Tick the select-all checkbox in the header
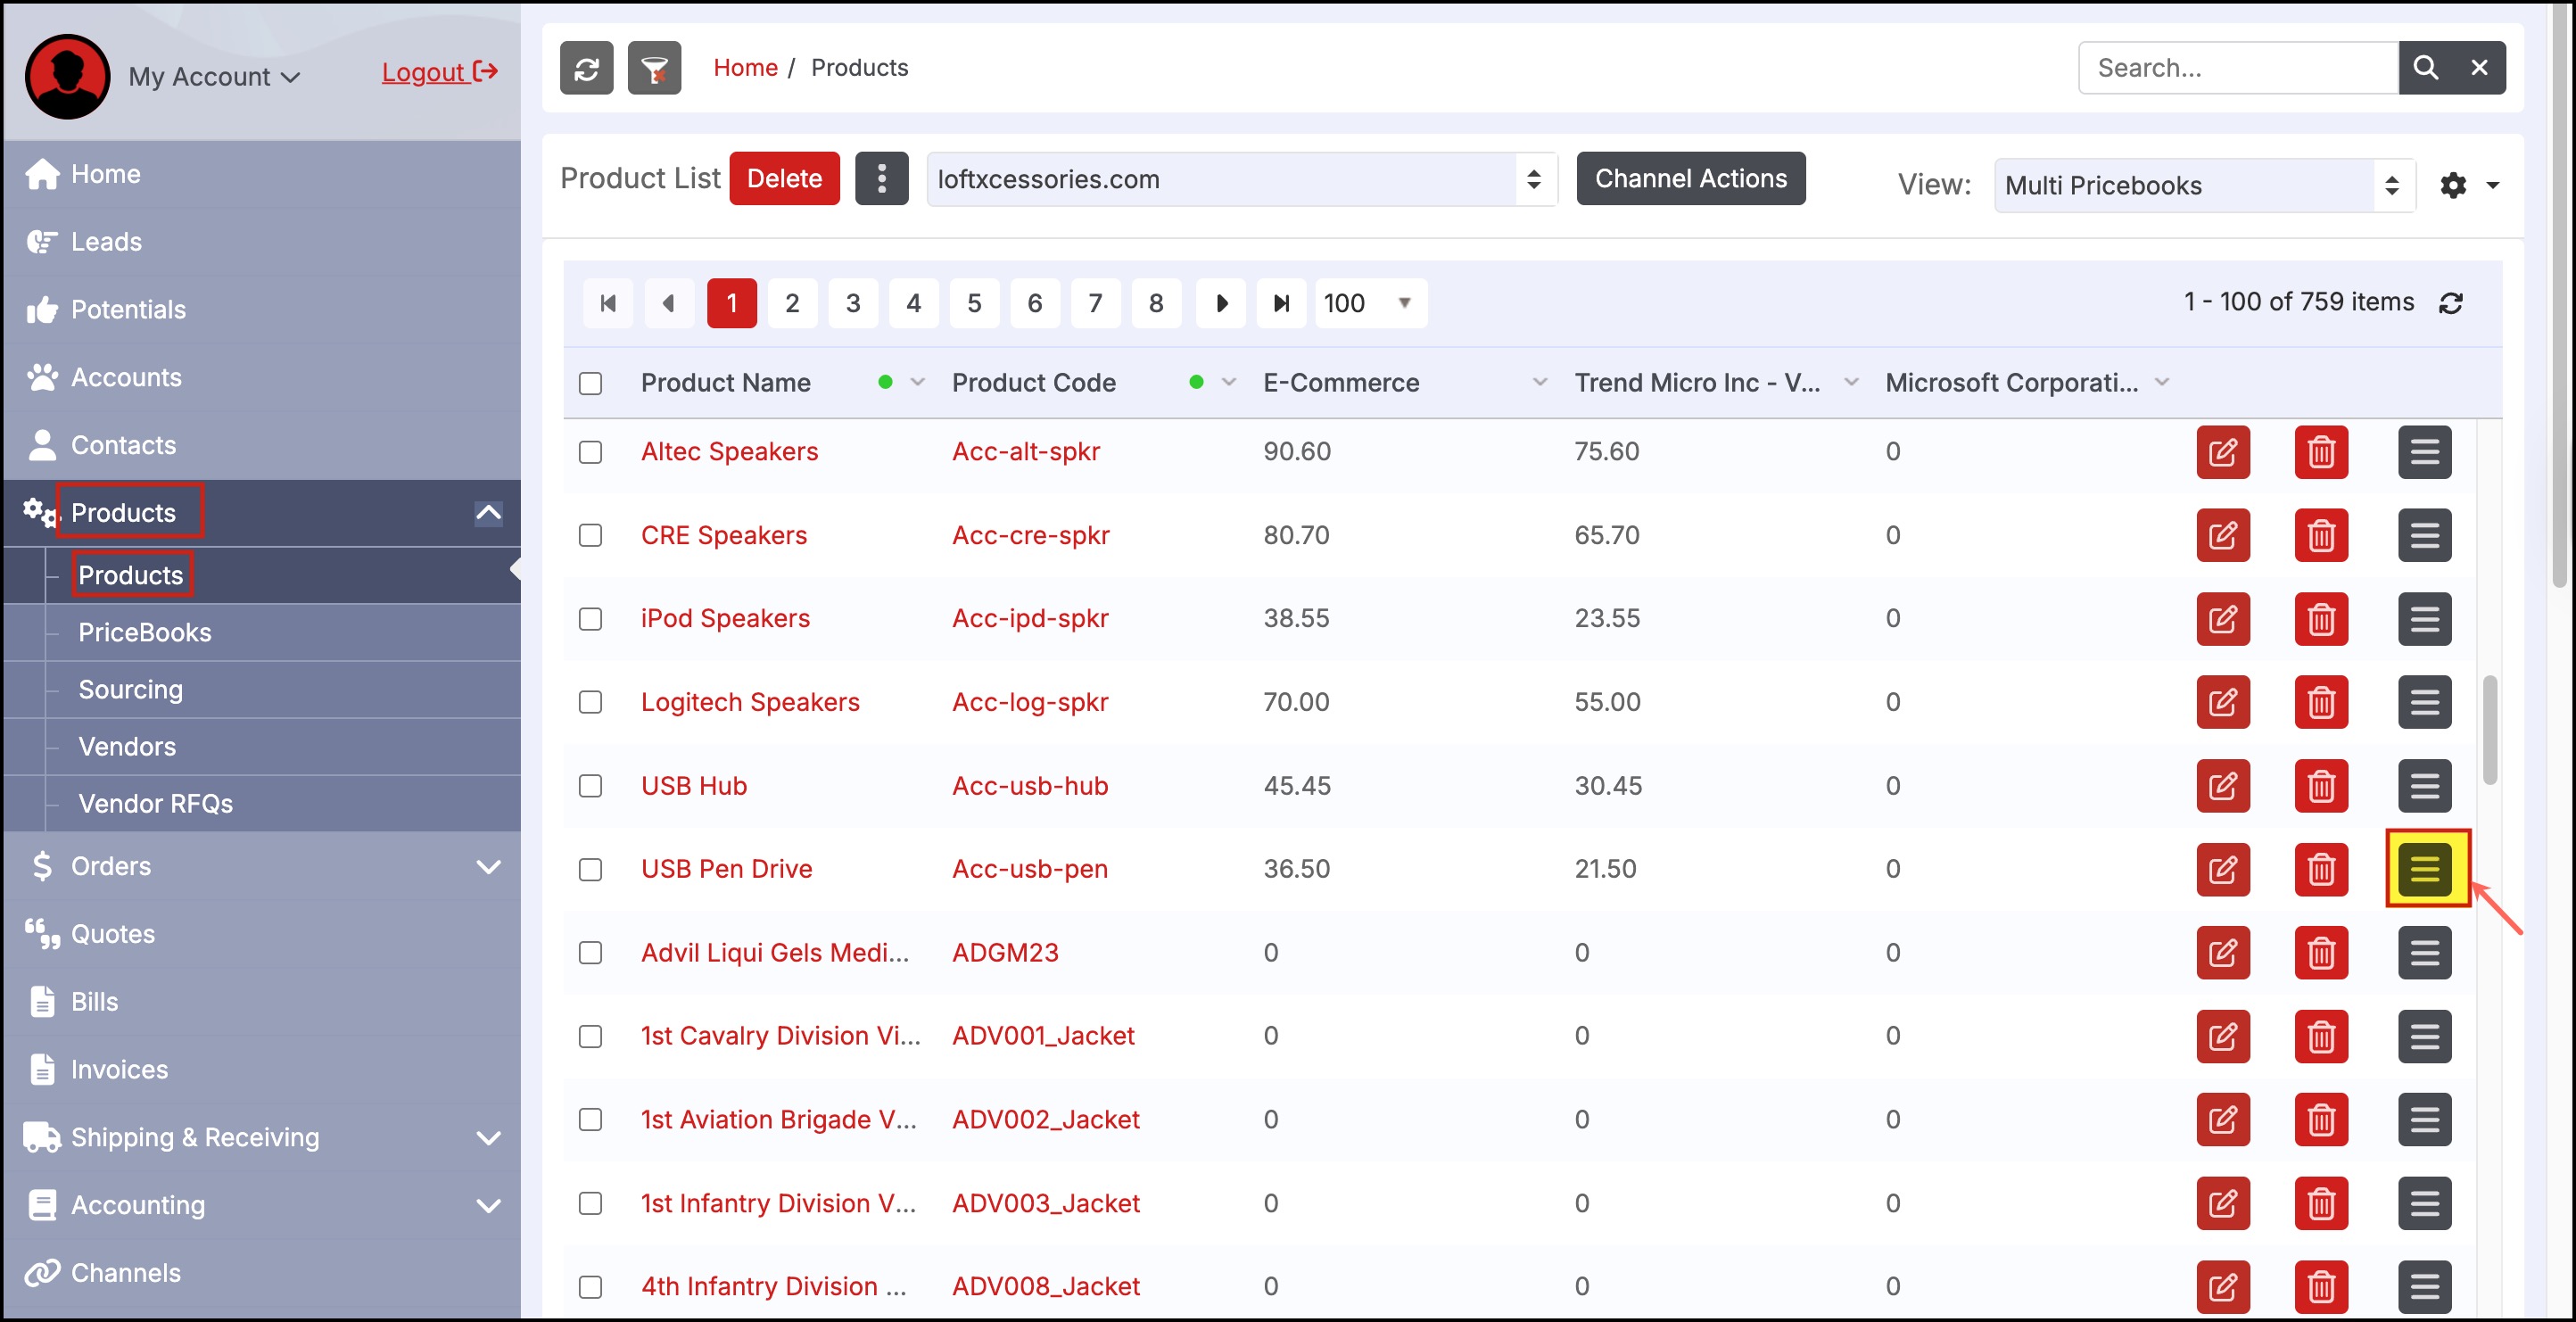The height and width of the screenshot is (1322, 2576). pyautogui.click(x=591, y=383)
